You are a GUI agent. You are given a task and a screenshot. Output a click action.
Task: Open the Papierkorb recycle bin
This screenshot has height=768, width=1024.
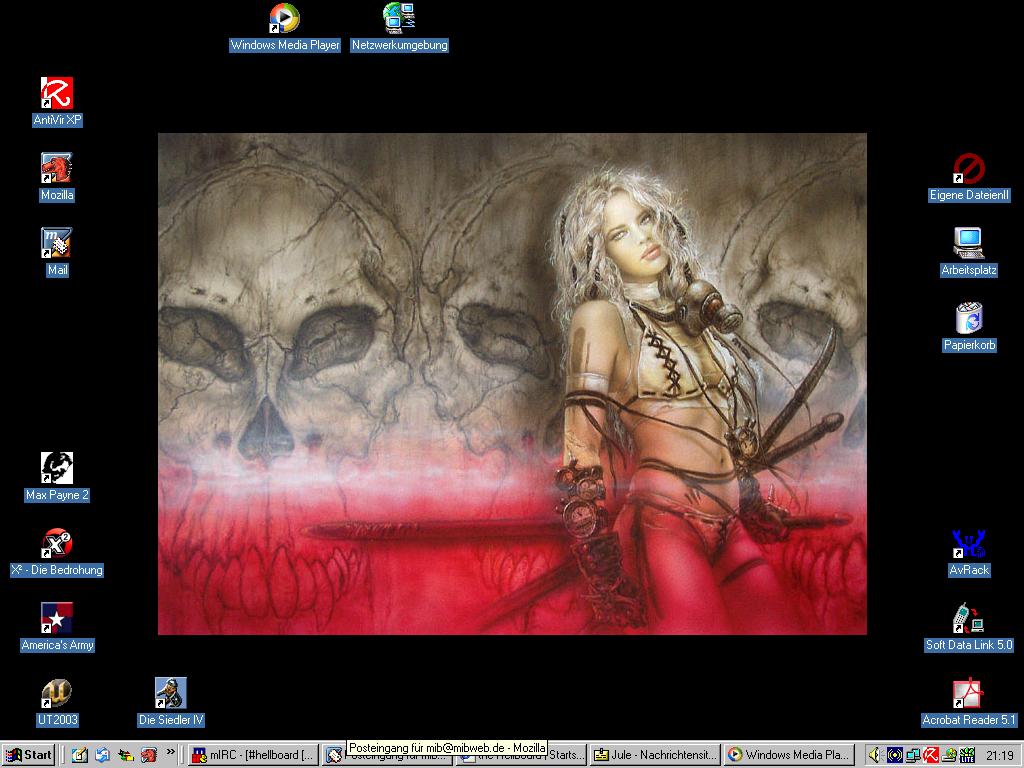pyautogui.click(x=968, y=319)
